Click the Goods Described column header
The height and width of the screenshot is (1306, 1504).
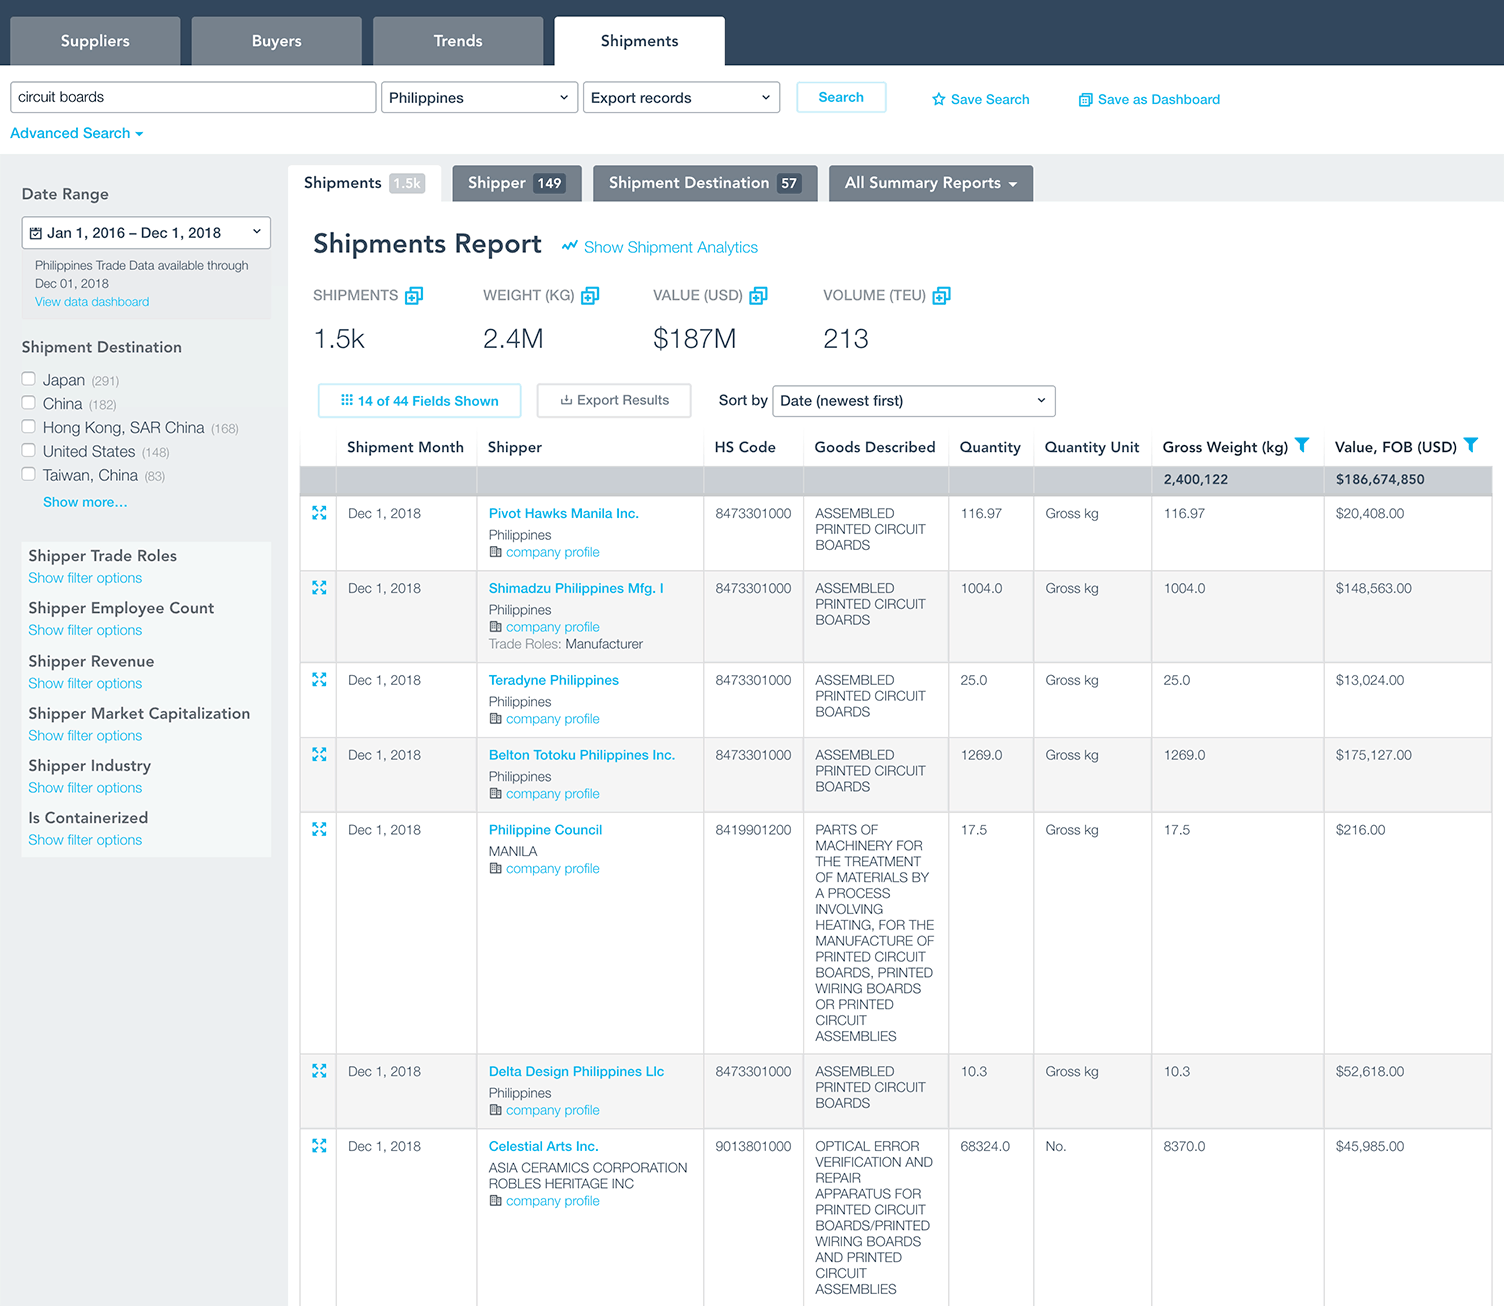[x=875, y=447]
